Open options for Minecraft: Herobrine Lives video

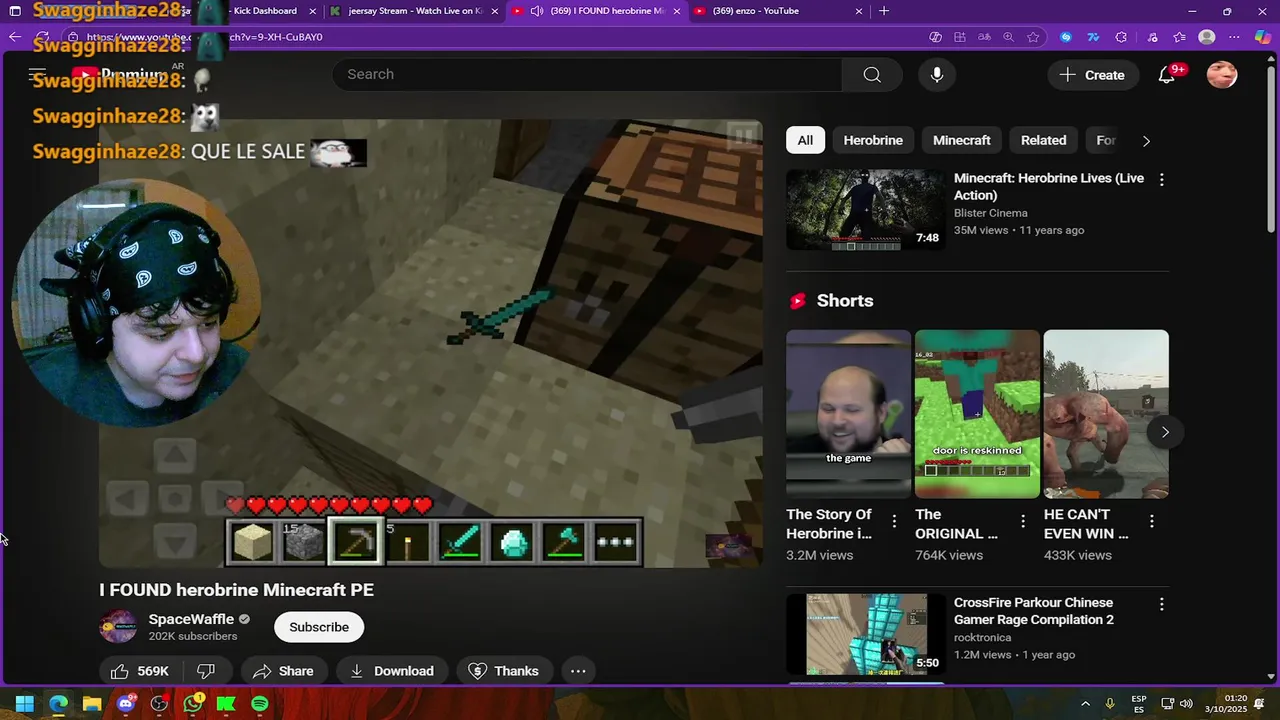coord(1161,180)
